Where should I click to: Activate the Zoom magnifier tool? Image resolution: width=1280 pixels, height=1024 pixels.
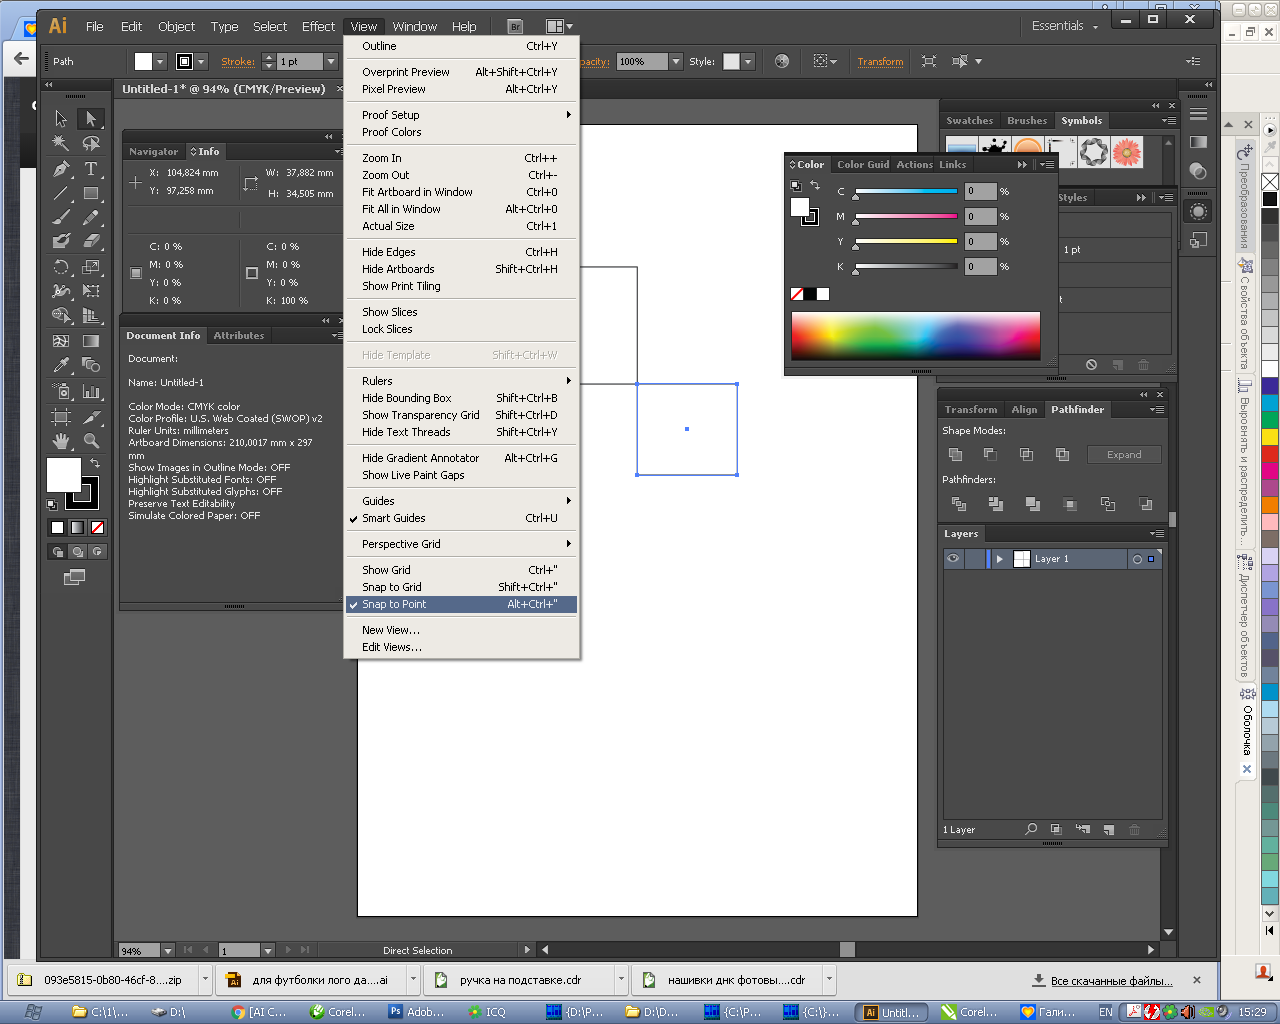coord(91,441)
